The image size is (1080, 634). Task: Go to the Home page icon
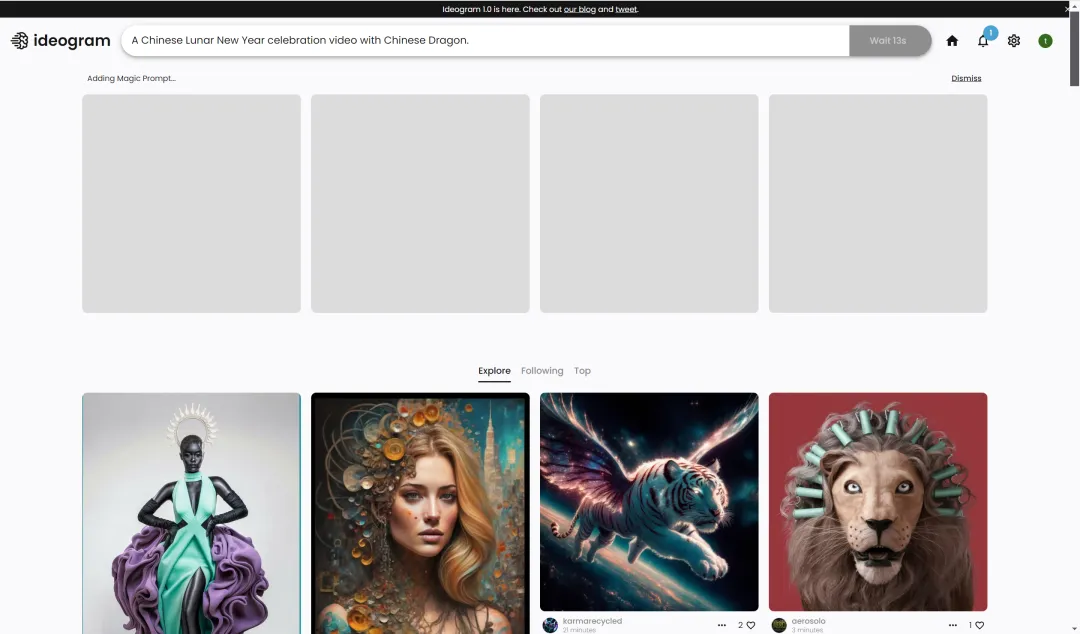tap(952, 41)
